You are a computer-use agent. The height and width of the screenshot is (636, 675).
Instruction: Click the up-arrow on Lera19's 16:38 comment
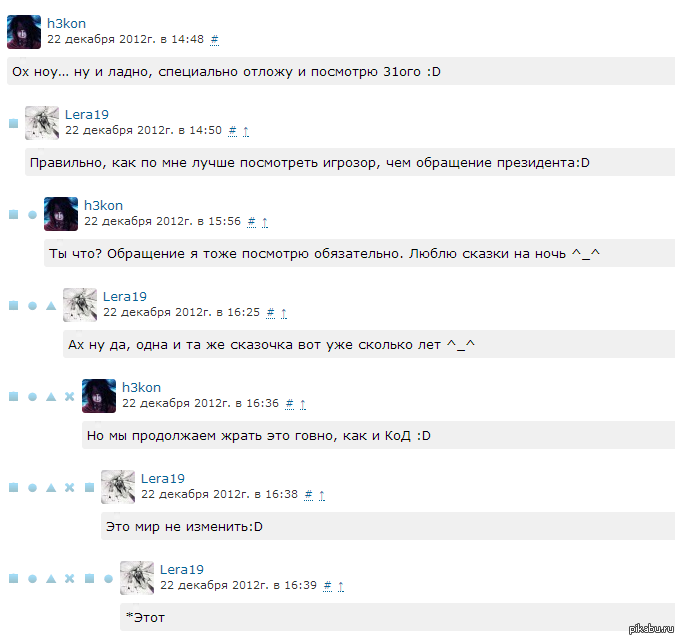click(322, 495)
